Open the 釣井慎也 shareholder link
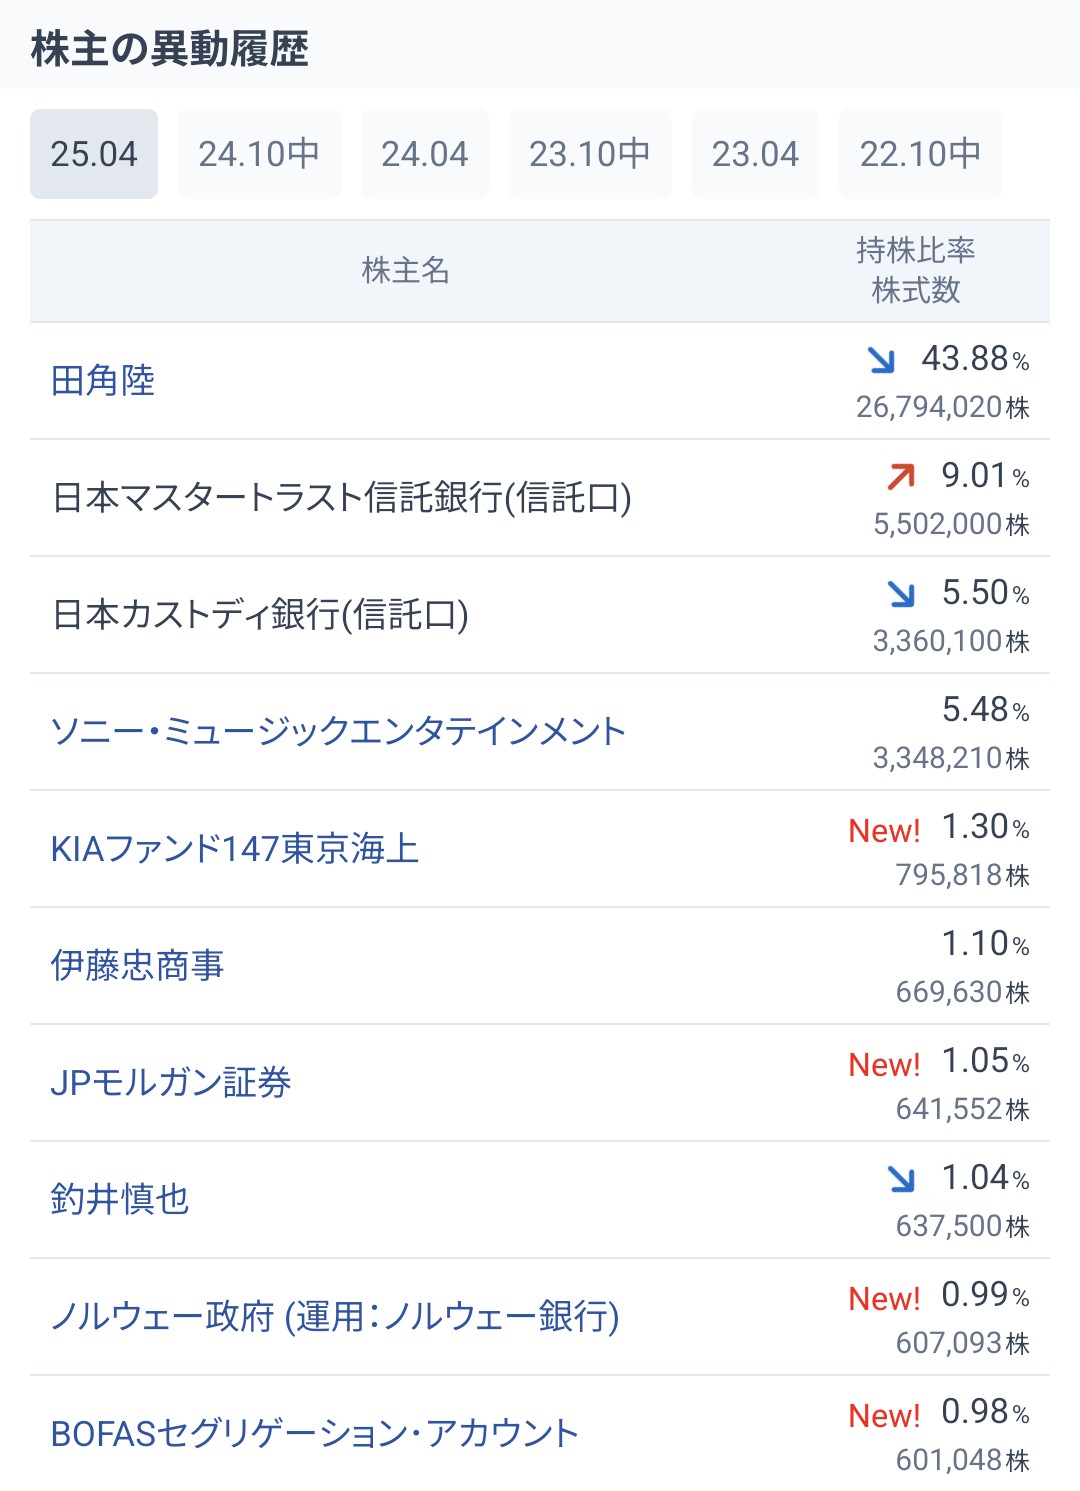The width and height of the screenshot is (1080, 1491). (119, 1200)
